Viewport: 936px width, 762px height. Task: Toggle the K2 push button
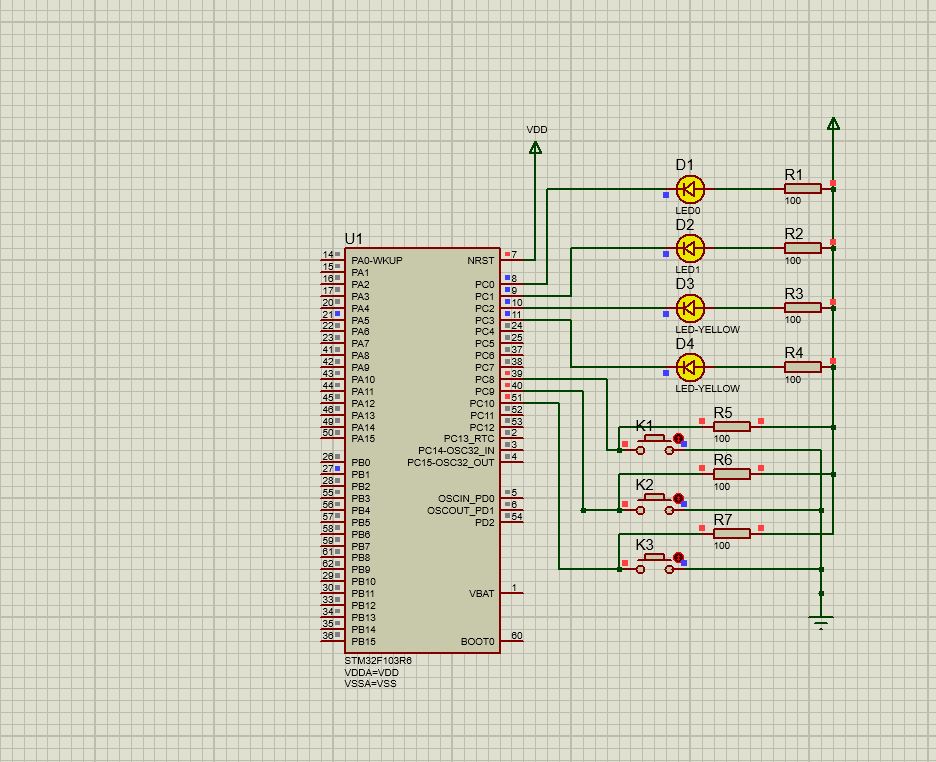point(655,497)
